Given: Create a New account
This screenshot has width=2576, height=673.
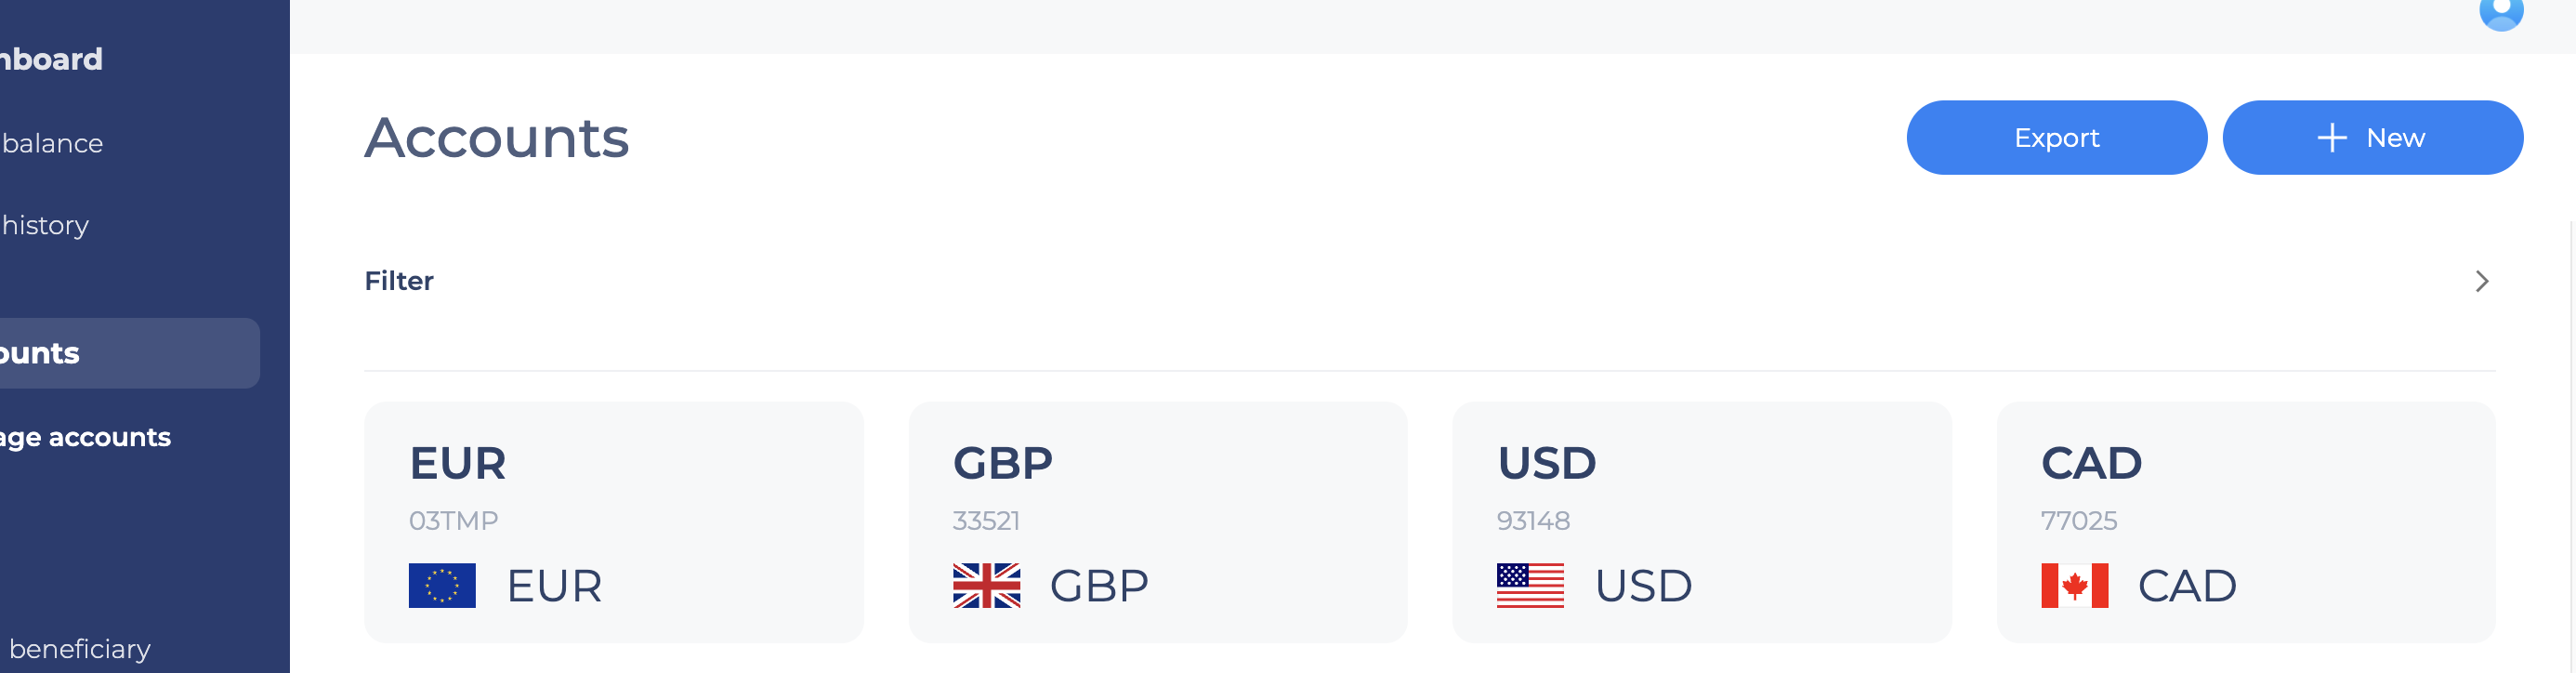Looking at the screenshot, I should 2372,137.
